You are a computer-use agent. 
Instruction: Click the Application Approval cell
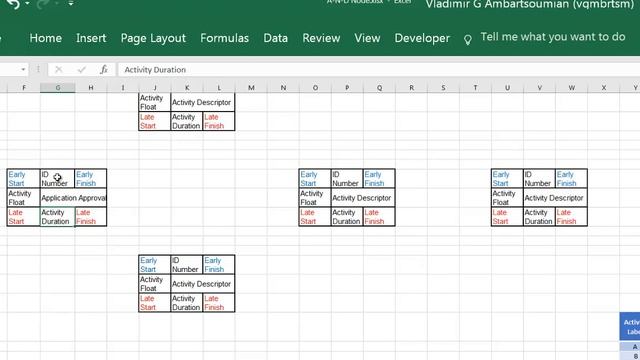73,198
